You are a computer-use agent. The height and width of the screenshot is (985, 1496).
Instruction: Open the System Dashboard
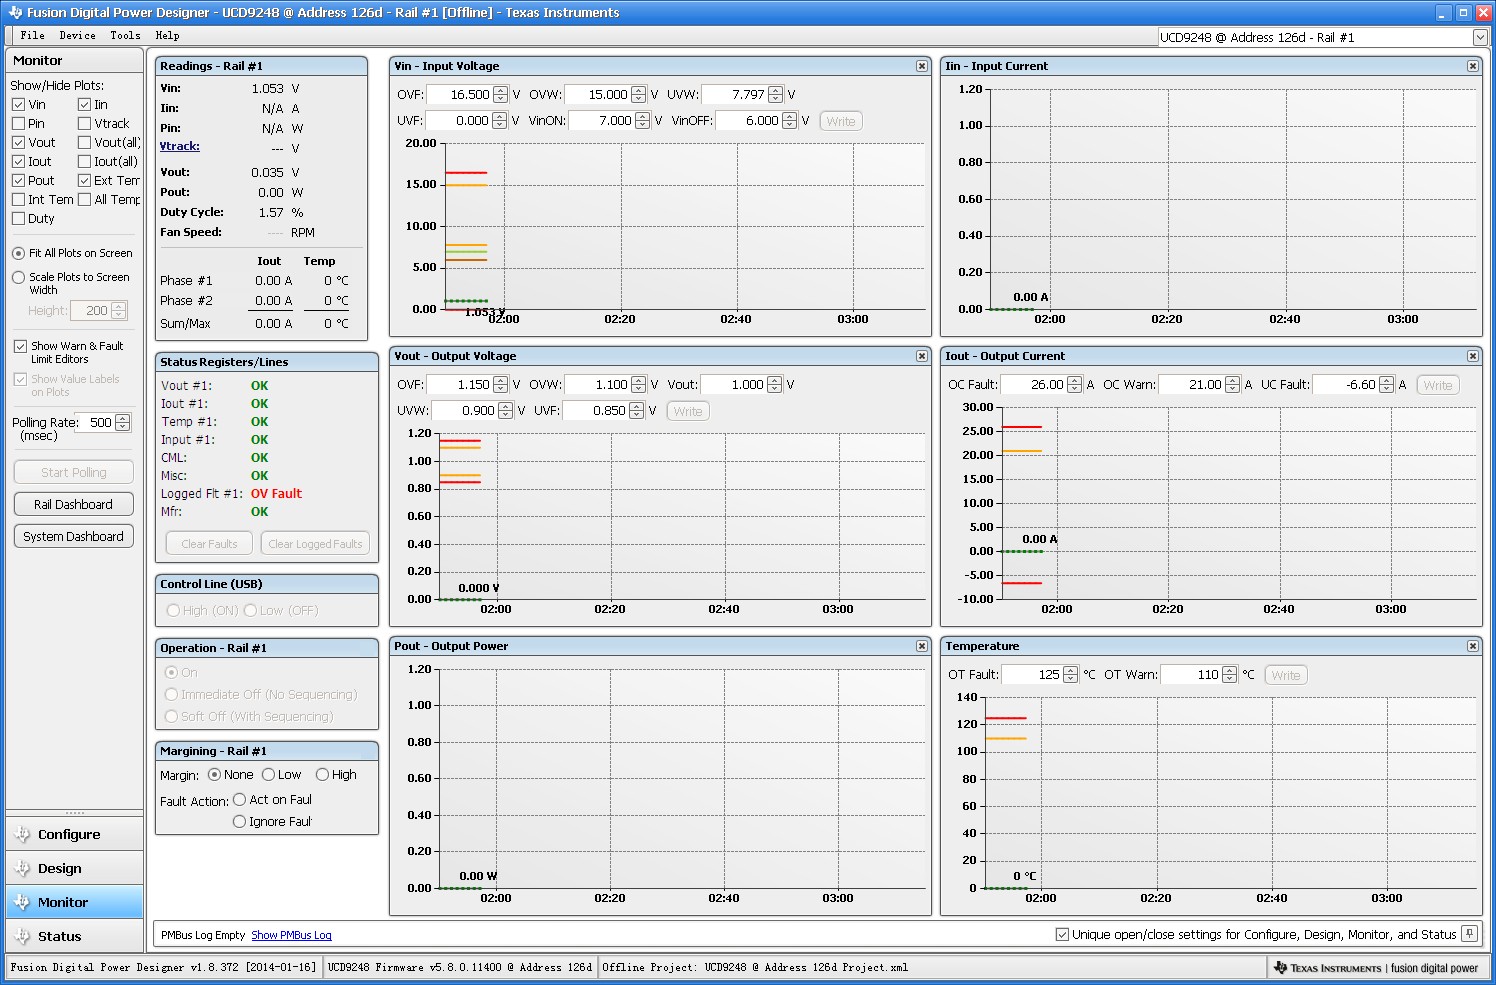(x=74, y=536)
